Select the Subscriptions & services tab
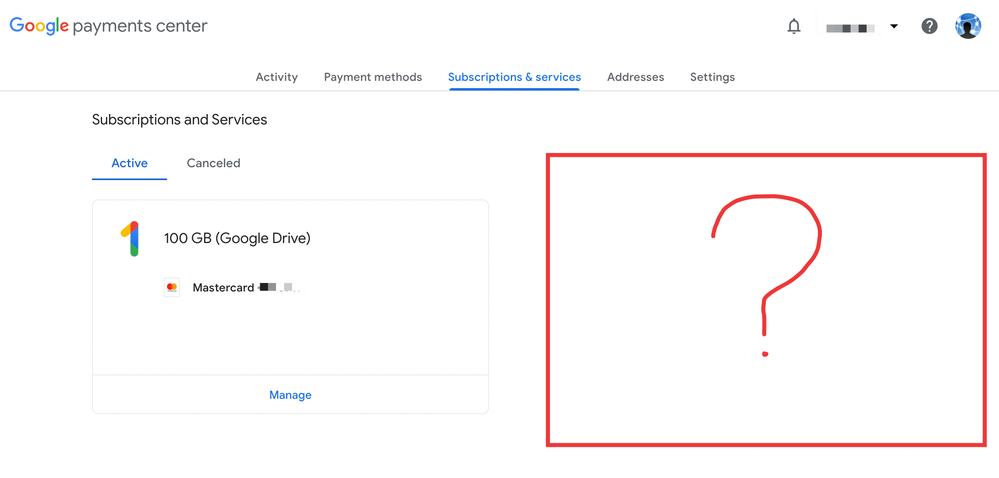Screen dimensions: 999x478 point(514,77)
